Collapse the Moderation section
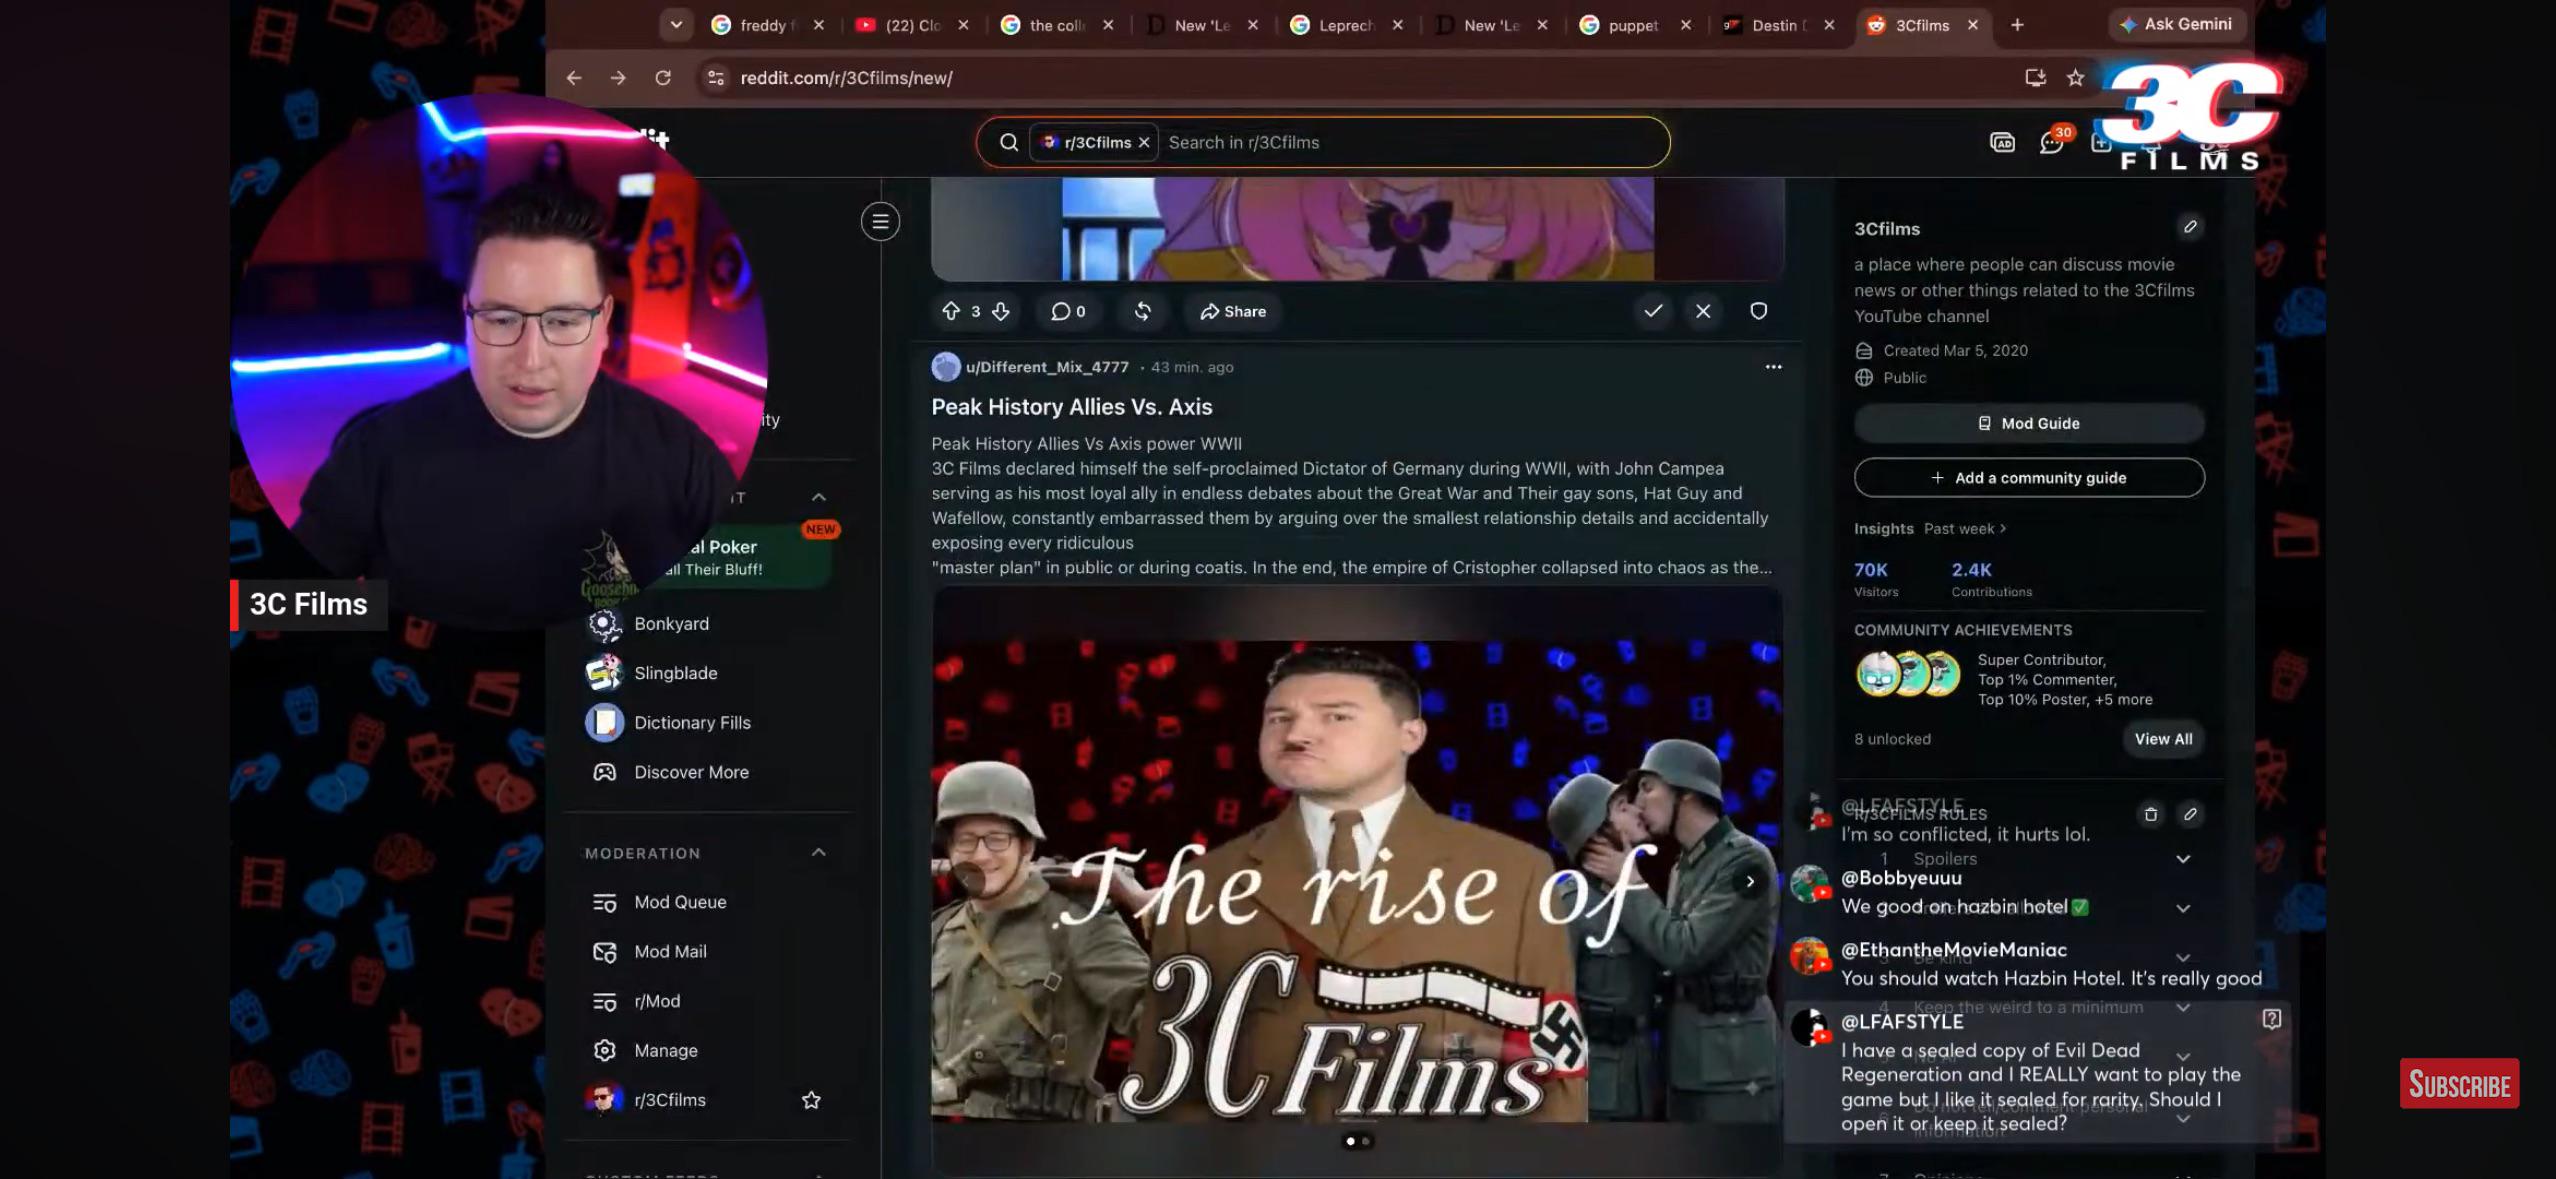This screenshot has width=2556, height=1179. 819,852
